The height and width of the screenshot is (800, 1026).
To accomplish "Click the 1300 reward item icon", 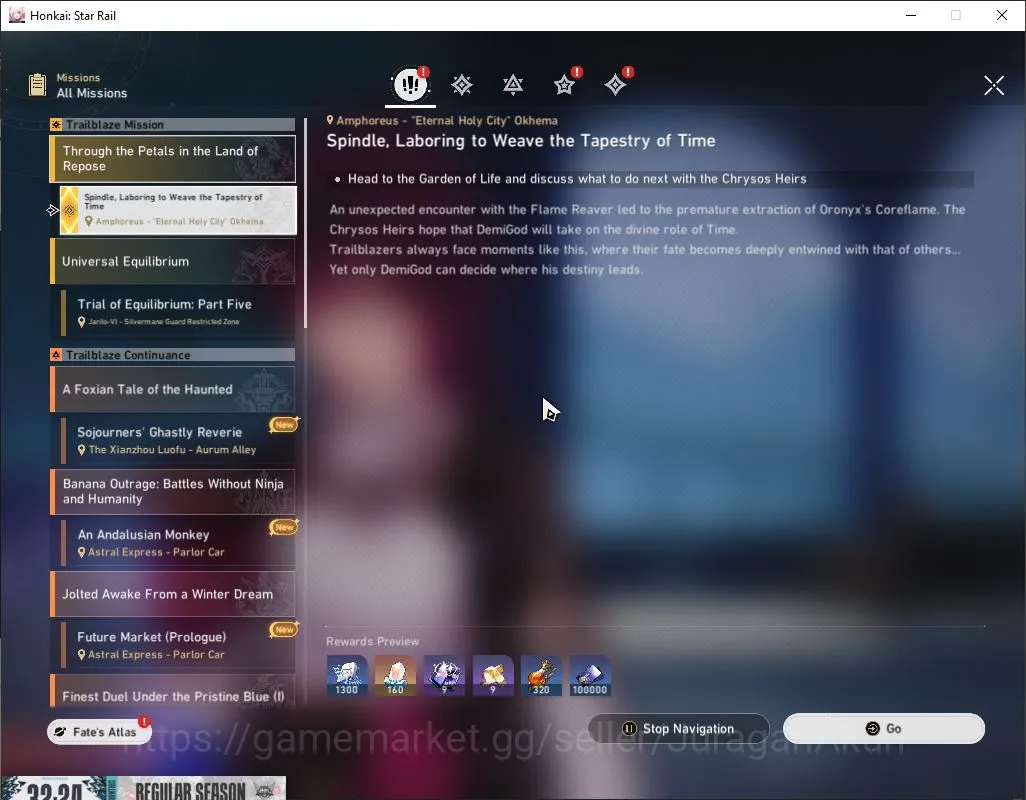I will click(x=347, y=676).
